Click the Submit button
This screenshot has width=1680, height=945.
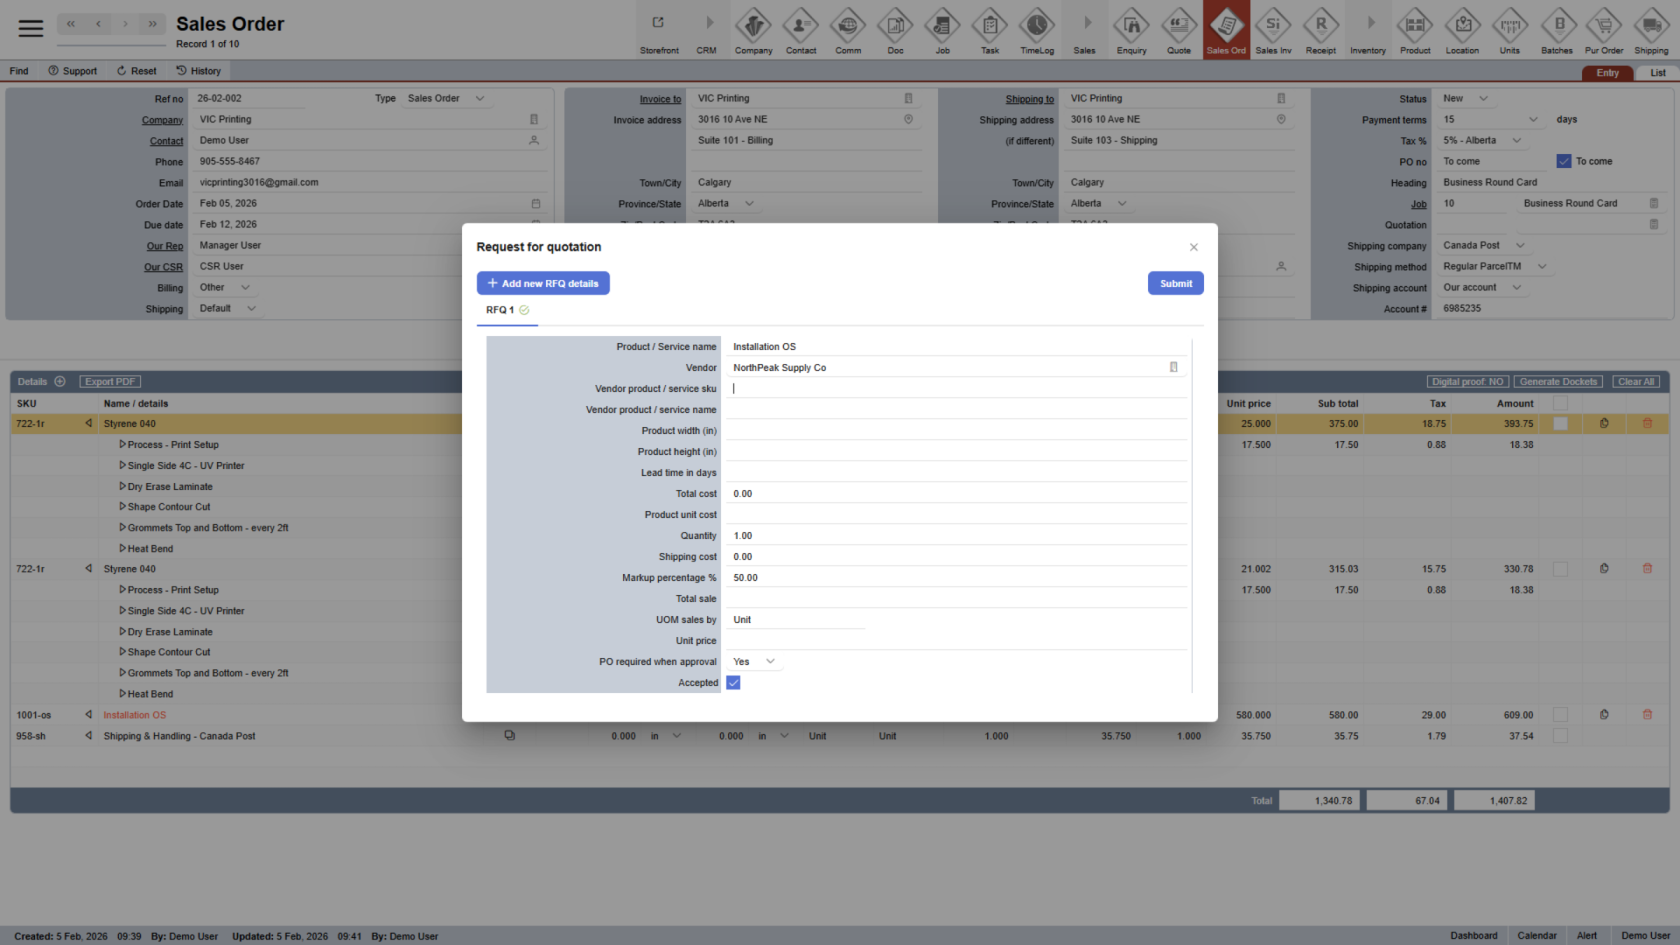pyautogui.click(x=1175, y=283)
